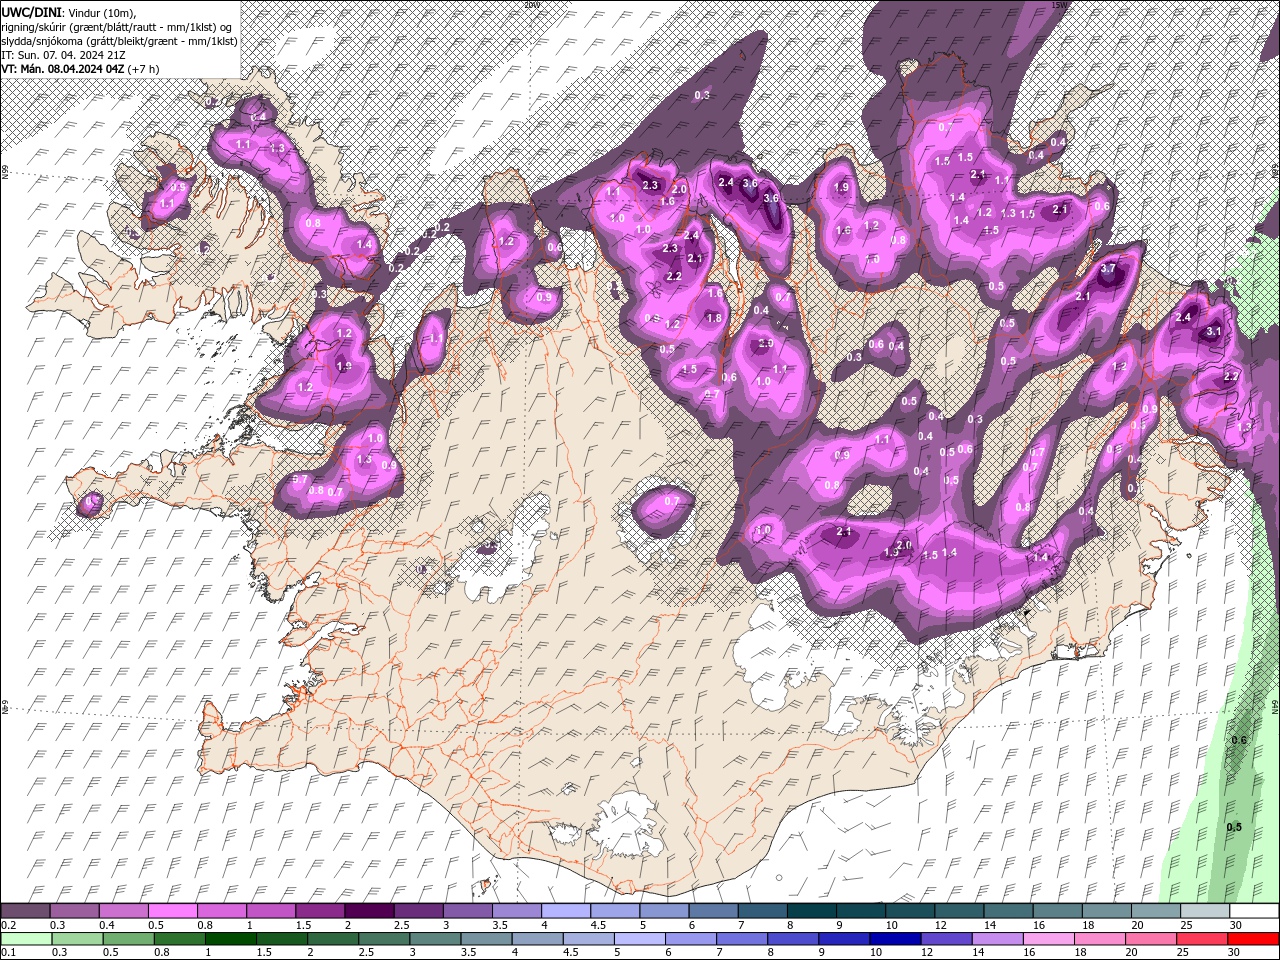The width and height of the screenshot is (1280, 960).
Task: Click the 'IT: Sun. 07. 04. 2024 21Z' line
Action: (x=62, y=54)
